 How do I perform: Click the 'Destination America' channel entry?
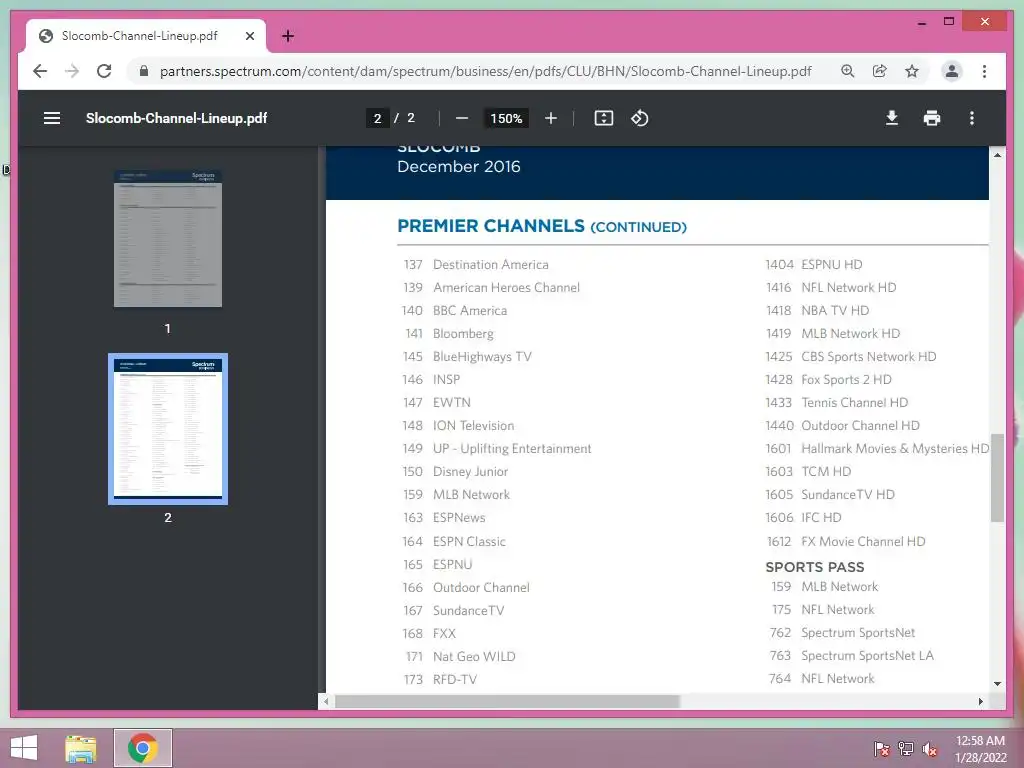pyautogui.click(x=490, y=264)
